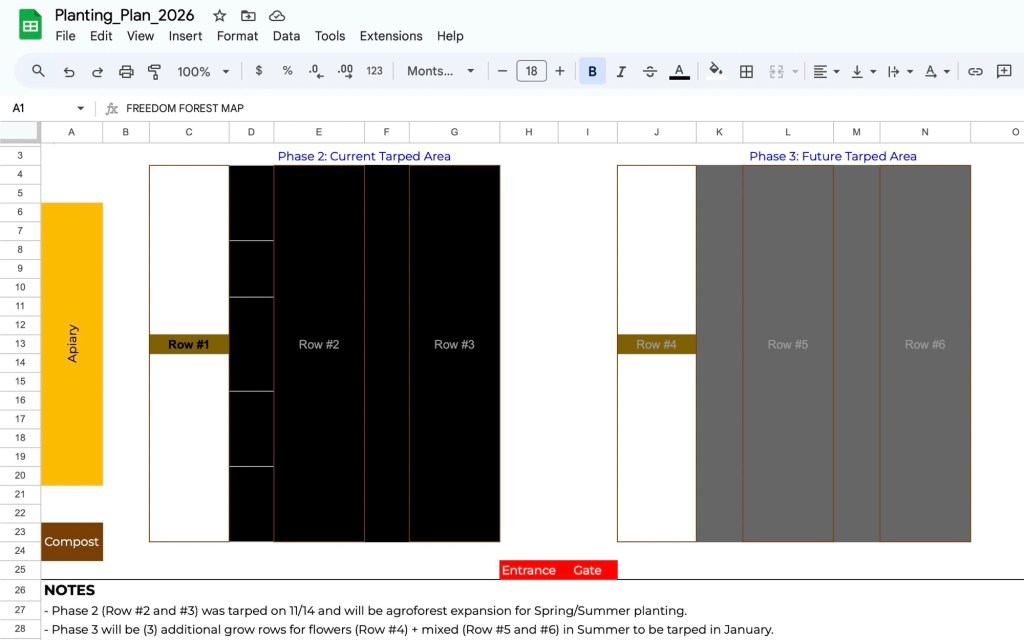The width and height of the screenshot is (1024, 640).
Task: Open the borders tool
Action: point(746,71)
